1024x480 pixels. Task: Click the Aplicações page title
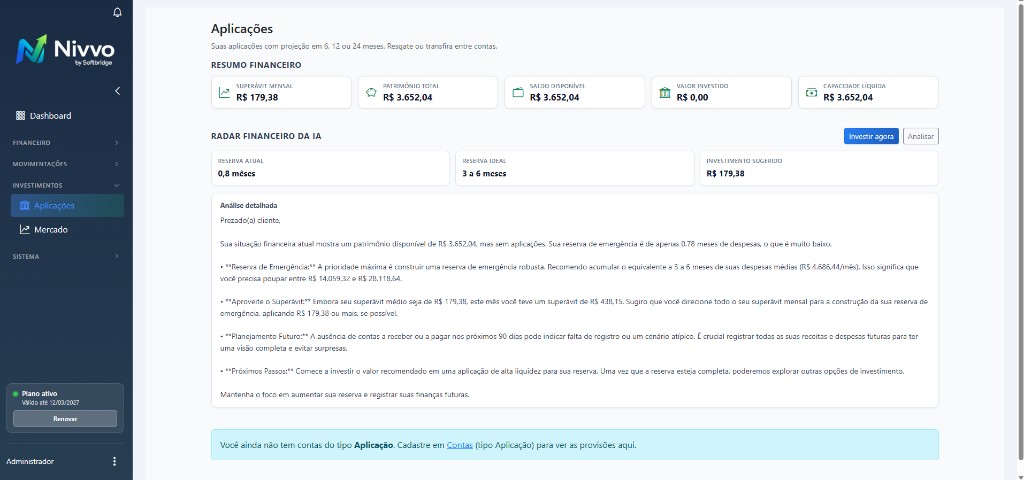pyautogui.click(x=242, y=29)
